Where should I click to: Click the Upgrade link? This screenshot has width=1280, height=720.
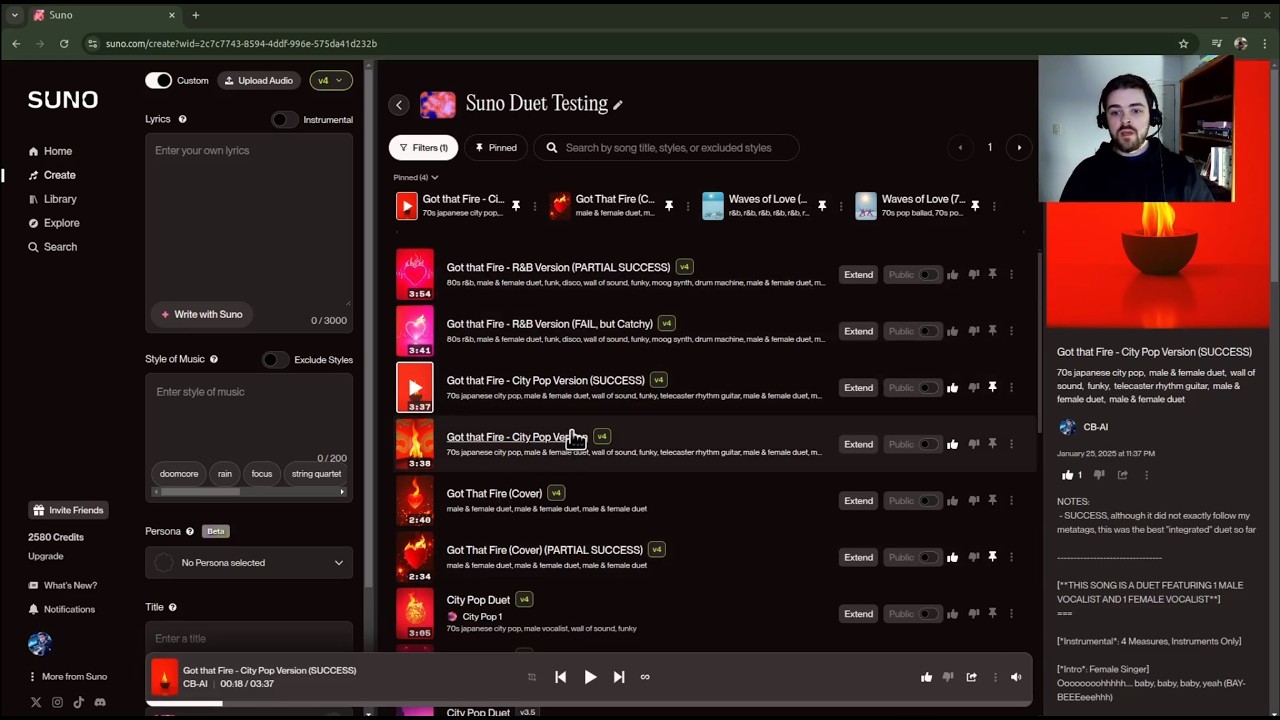[x=45, y=556]
